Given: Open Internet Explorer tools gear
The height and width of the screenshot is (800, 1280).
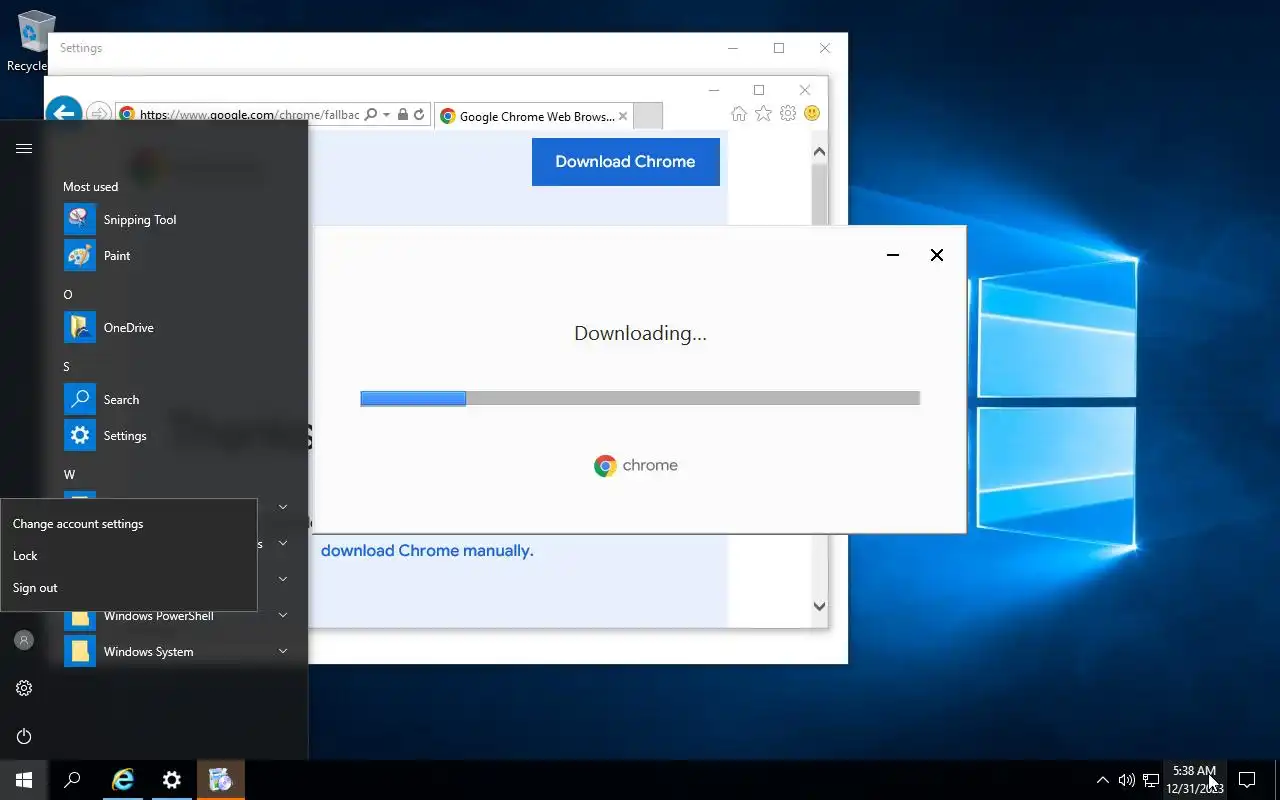Looking at the screenshot, I should (x=788, y=114).
